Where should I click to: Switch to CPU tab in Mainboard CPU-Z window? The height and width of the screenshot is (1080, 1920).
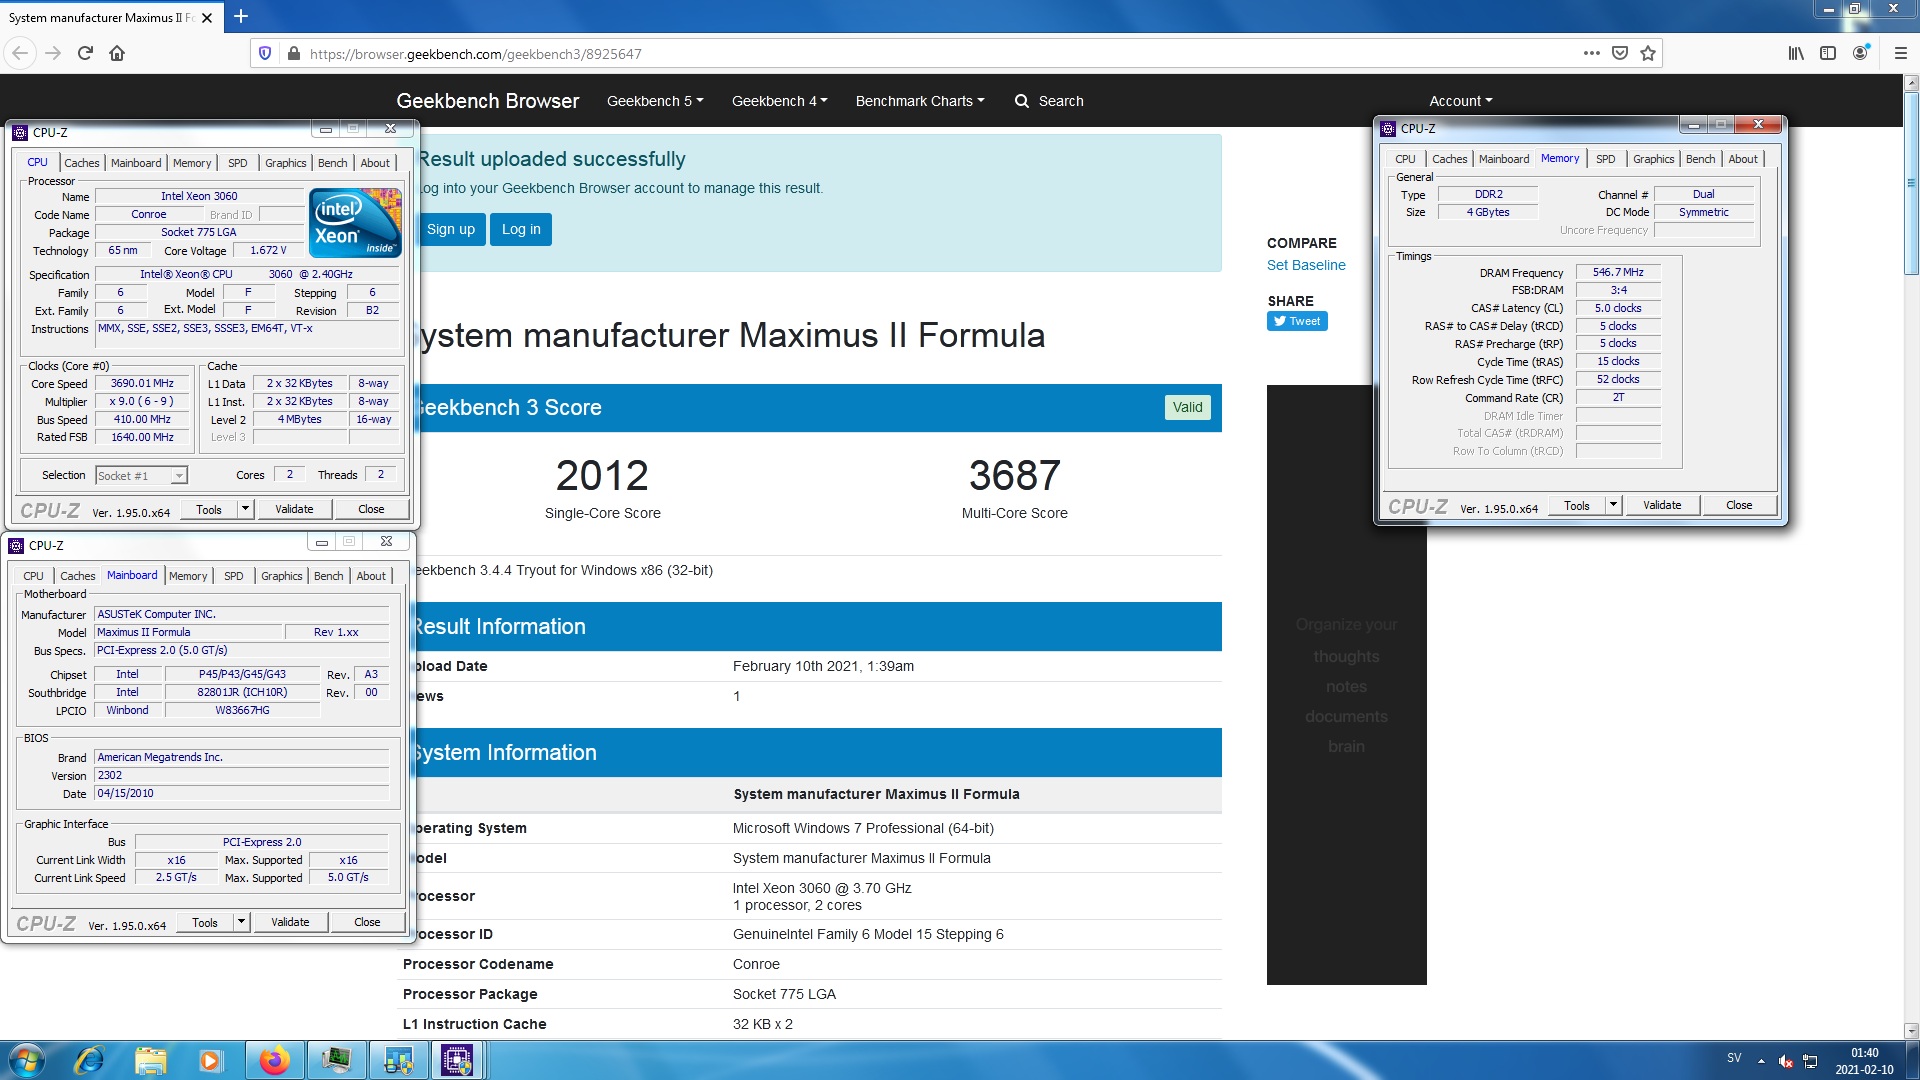[33, 576]
